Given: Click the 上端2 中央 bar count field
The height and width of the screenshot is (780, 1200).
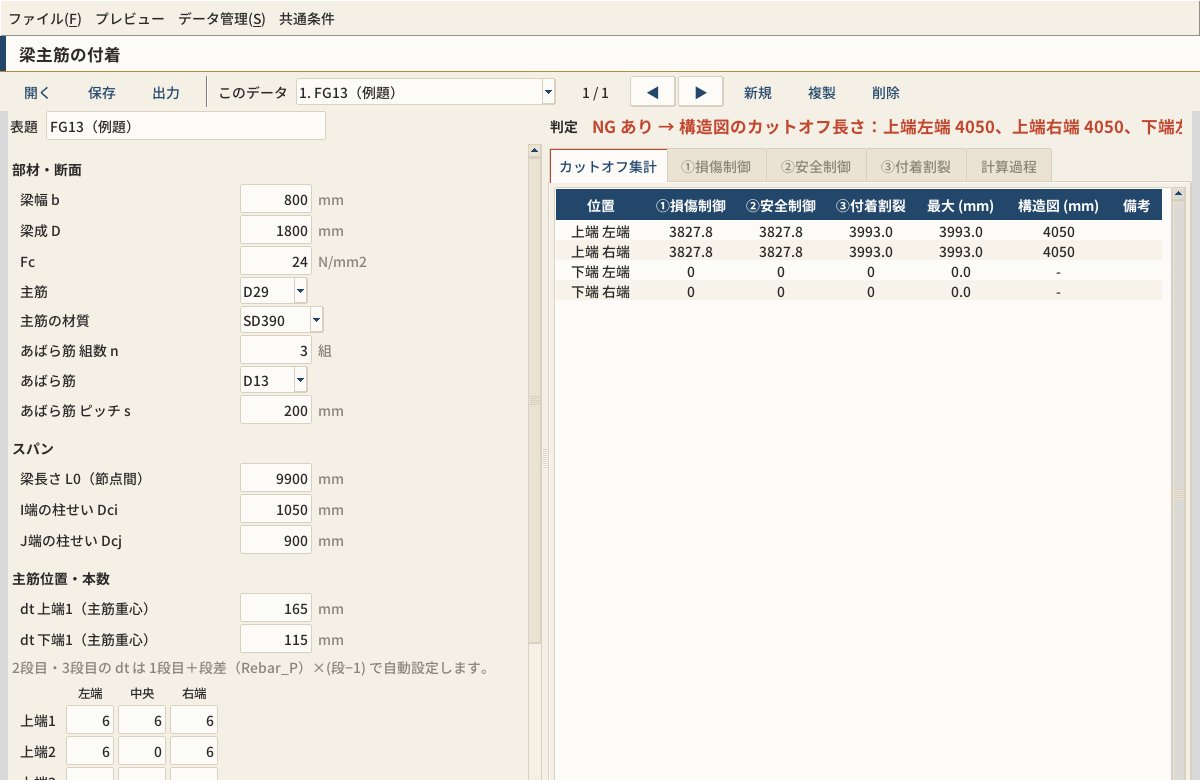Looking at the screenshot, I should click(x=142, y=751).
